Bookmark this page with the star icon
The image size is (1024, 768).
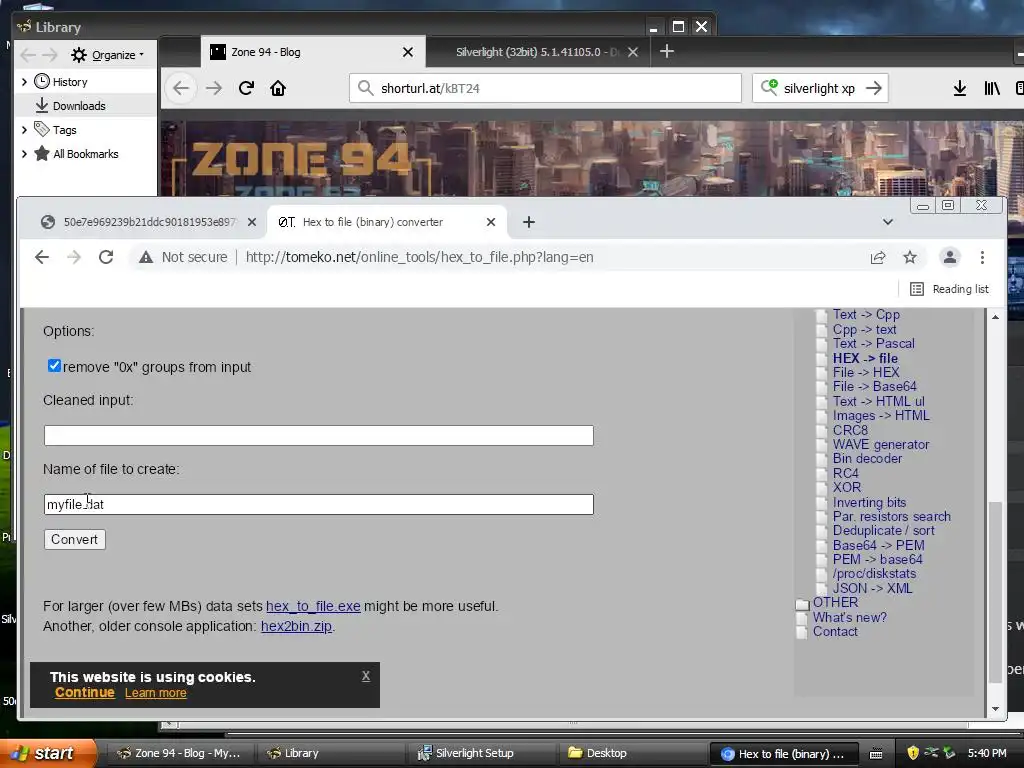(910, 257)
